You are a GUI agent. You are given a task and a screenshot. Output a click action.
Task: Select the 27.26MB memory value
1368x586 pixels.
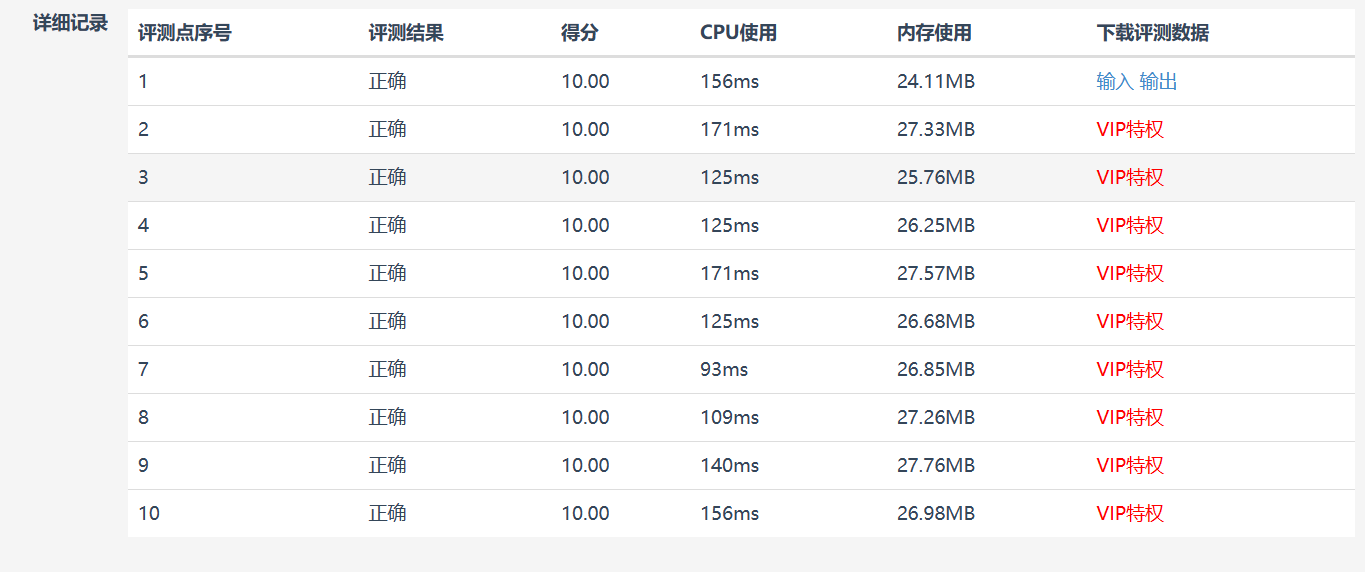click(936, 418)
